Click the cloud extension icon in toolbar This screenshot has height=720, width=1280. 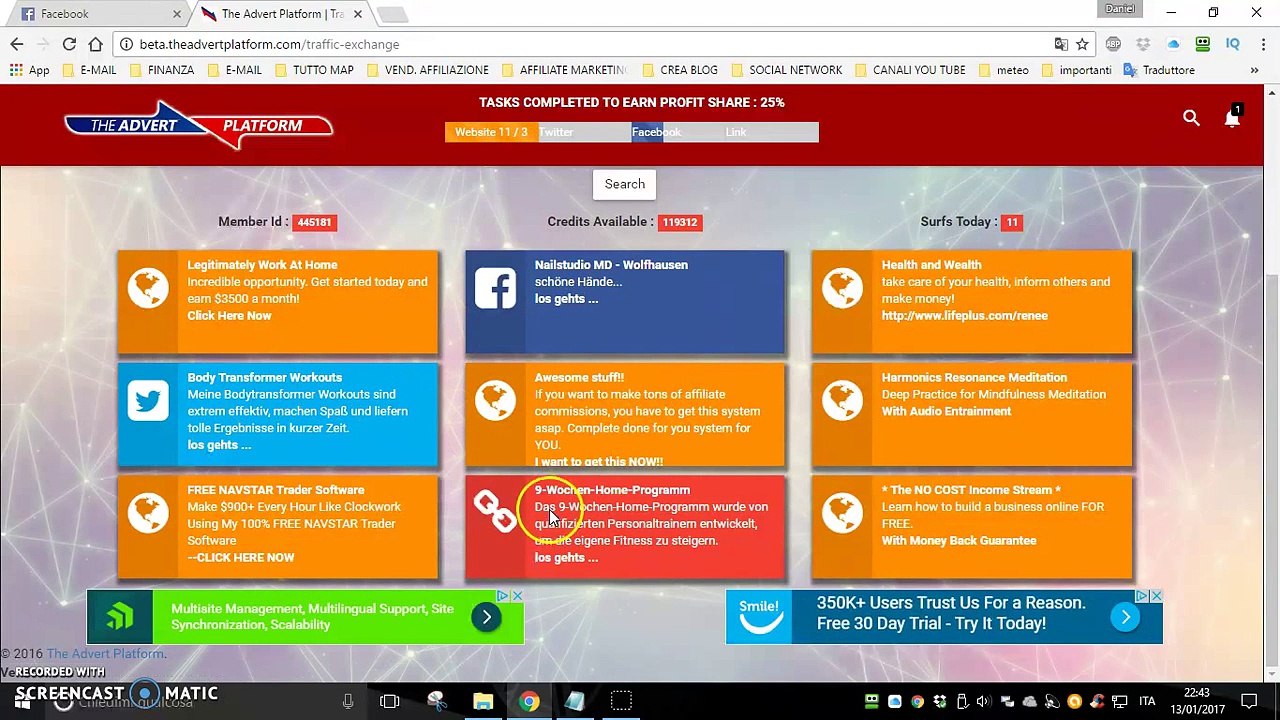1173,44
